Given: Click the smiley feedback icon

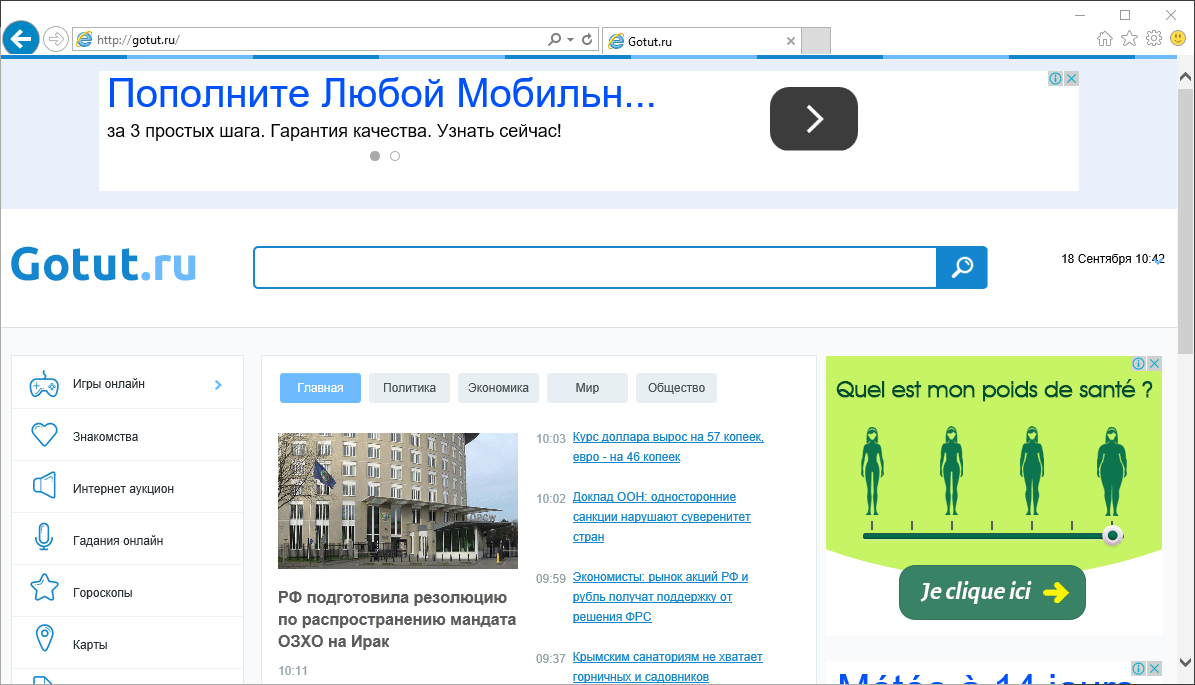Looking at the screenshot, I should click(1177, 38).
